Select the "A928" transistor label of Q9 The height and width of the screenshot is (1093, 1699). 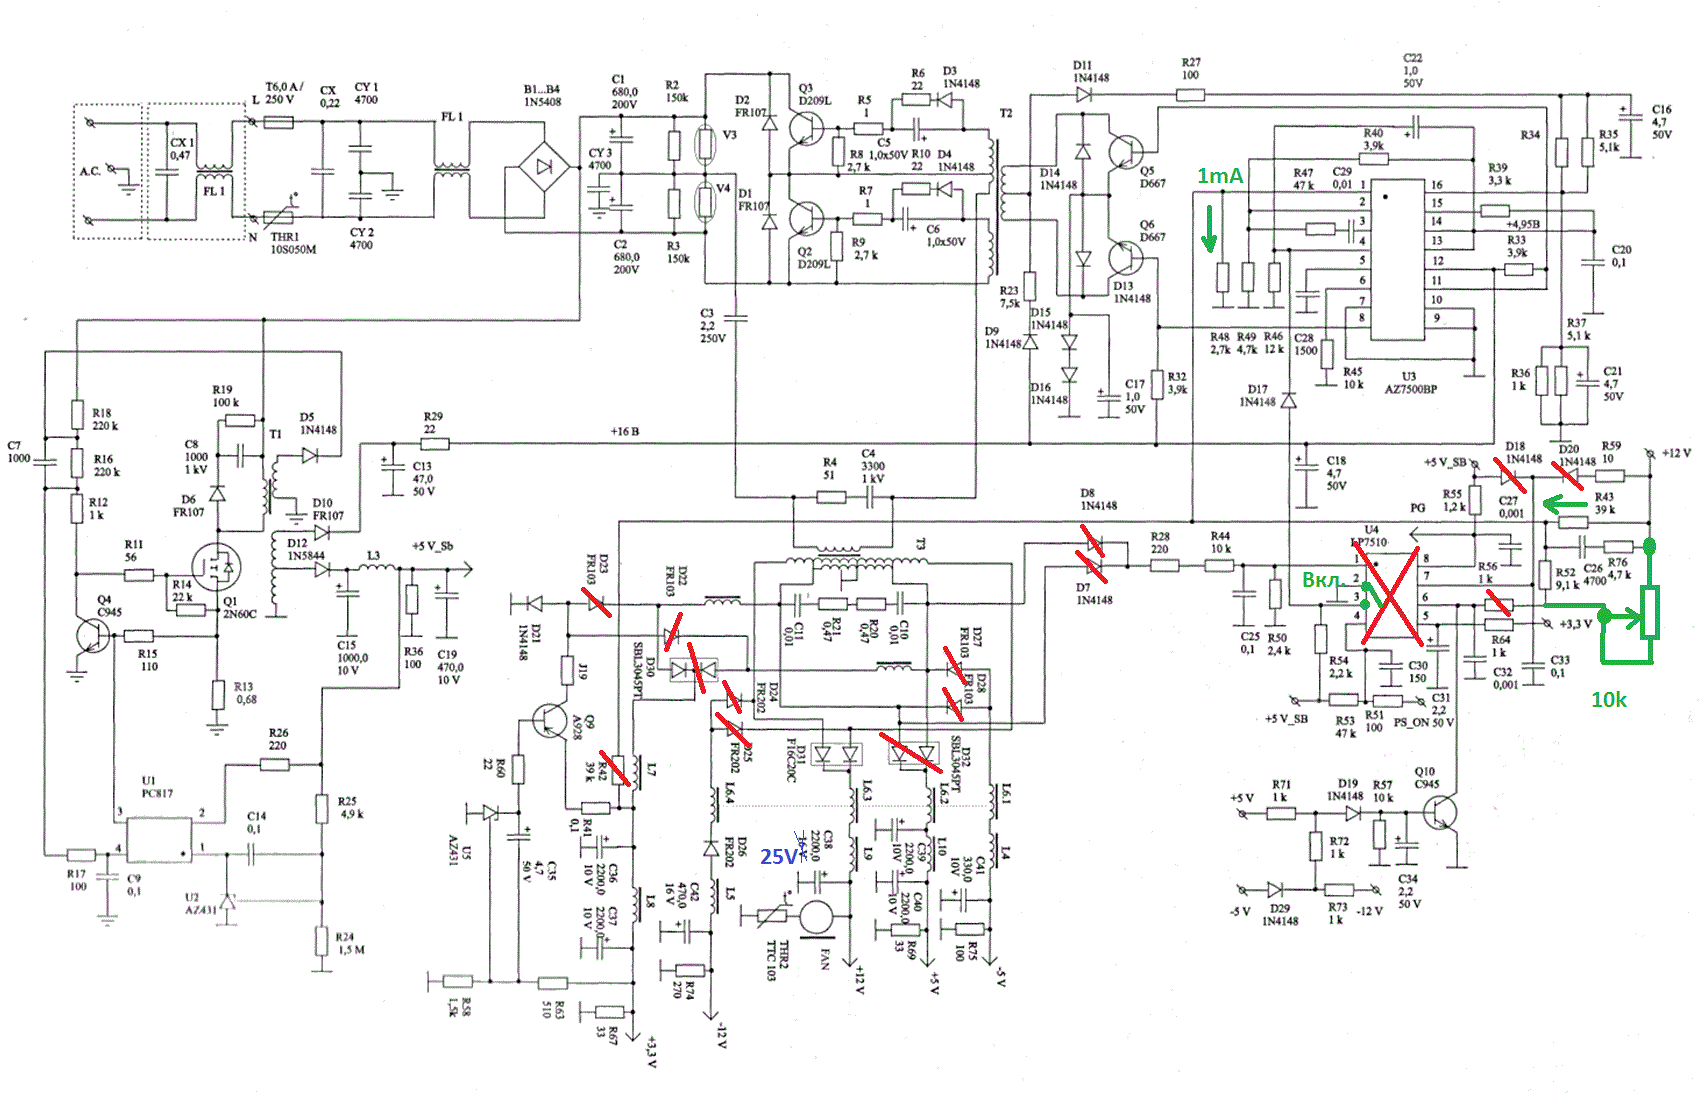click(577, 727)
